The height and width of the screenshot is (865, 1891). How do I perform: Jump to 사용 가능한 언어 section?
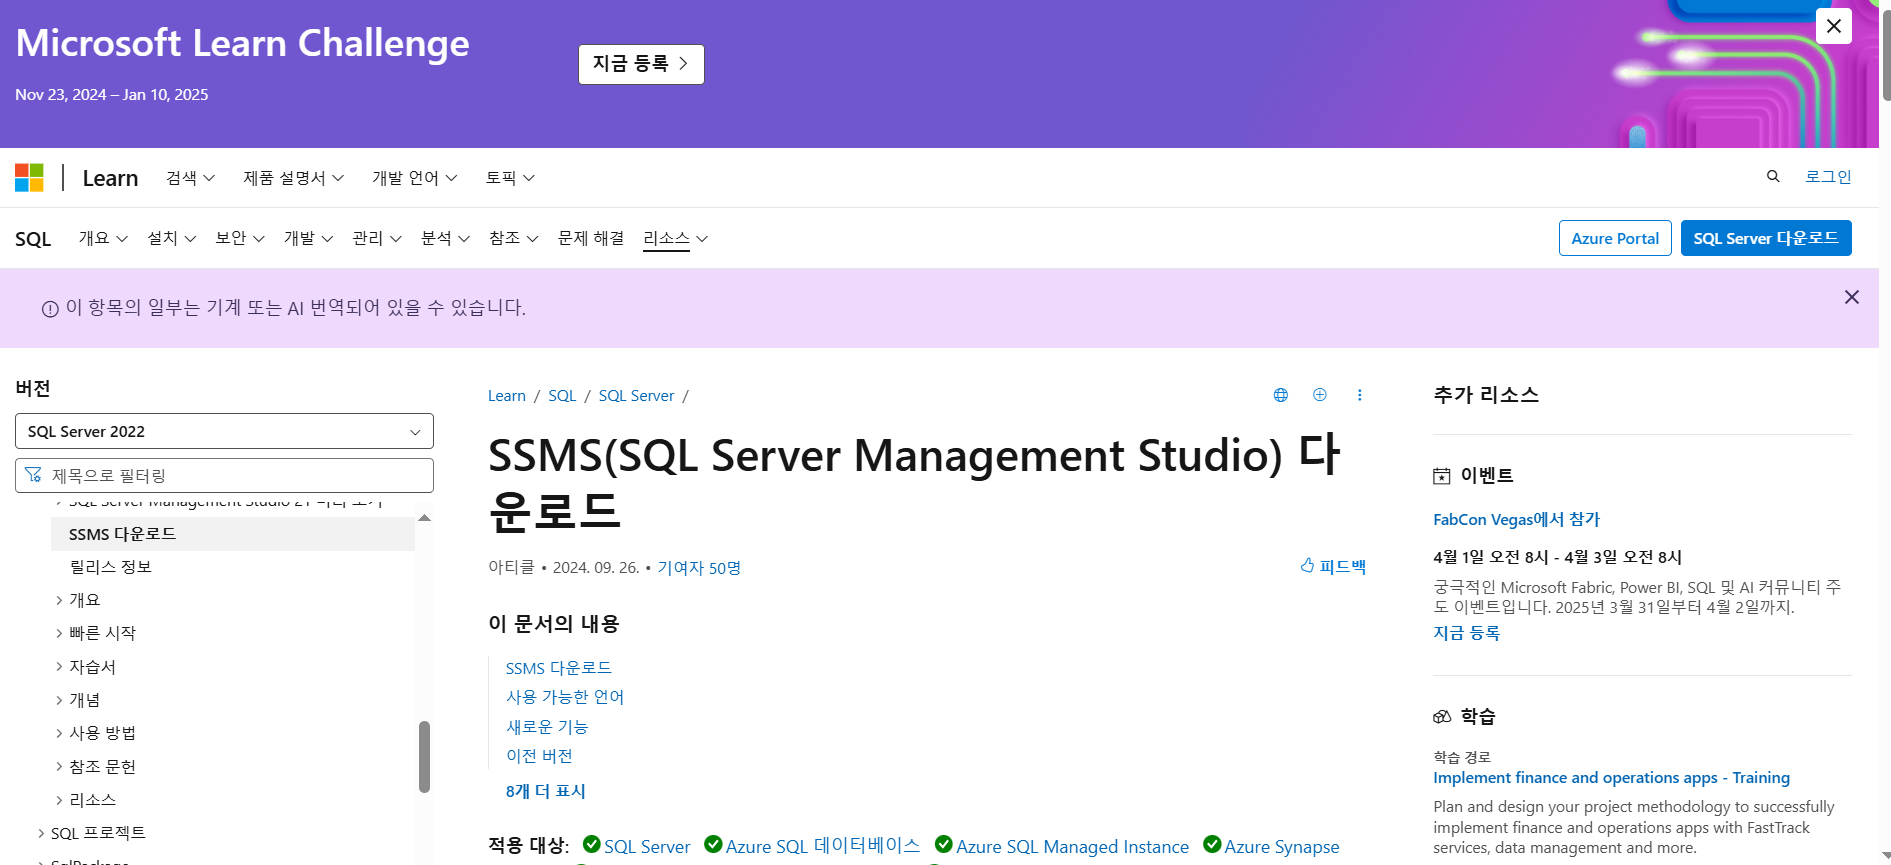pyautogui.click(x=565, y=697)
